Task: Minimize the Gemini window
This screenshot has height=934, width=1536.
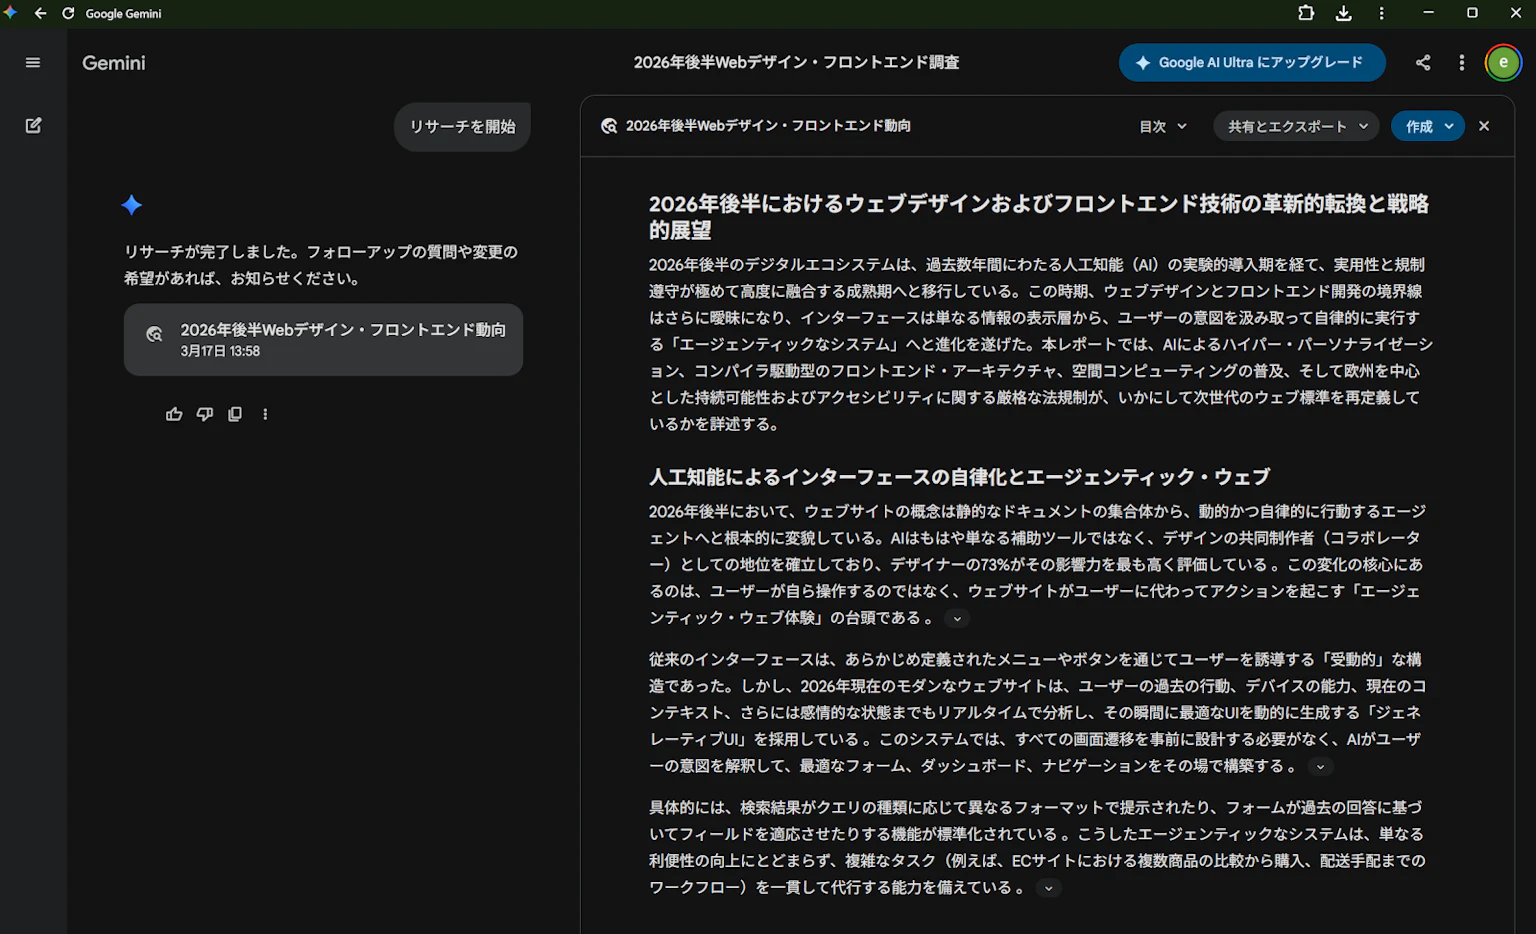Action: pos(1428,13)
